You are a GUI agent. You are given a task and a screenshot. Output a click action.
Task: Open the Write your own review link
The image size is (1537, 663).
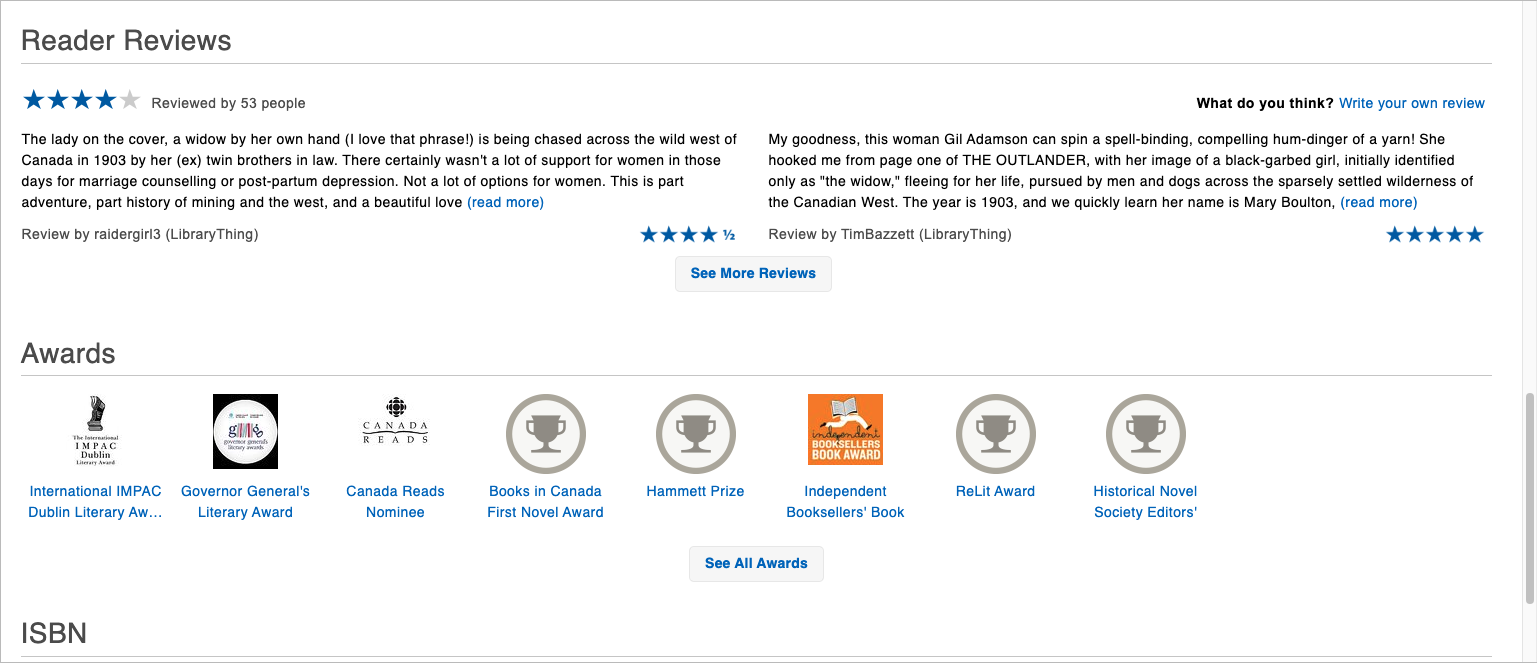(x=1411, y=103)
